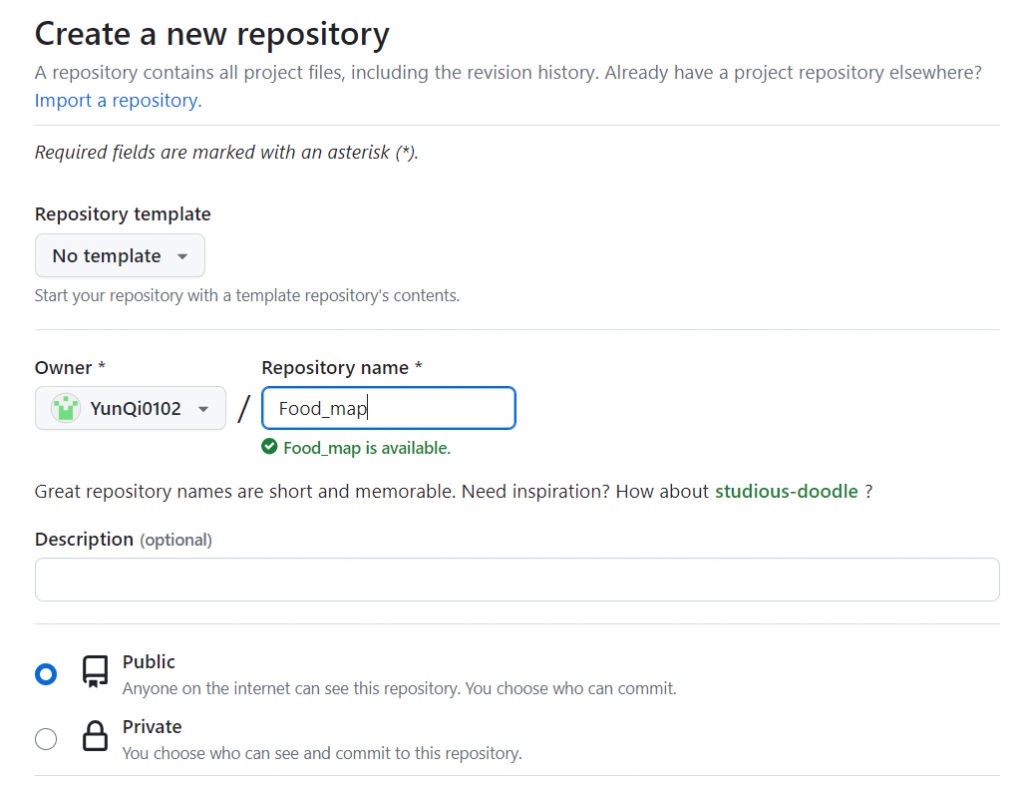This screenshot has height=790, width=1024.
Task: Click the Repository template label
Action: [123, 214]
